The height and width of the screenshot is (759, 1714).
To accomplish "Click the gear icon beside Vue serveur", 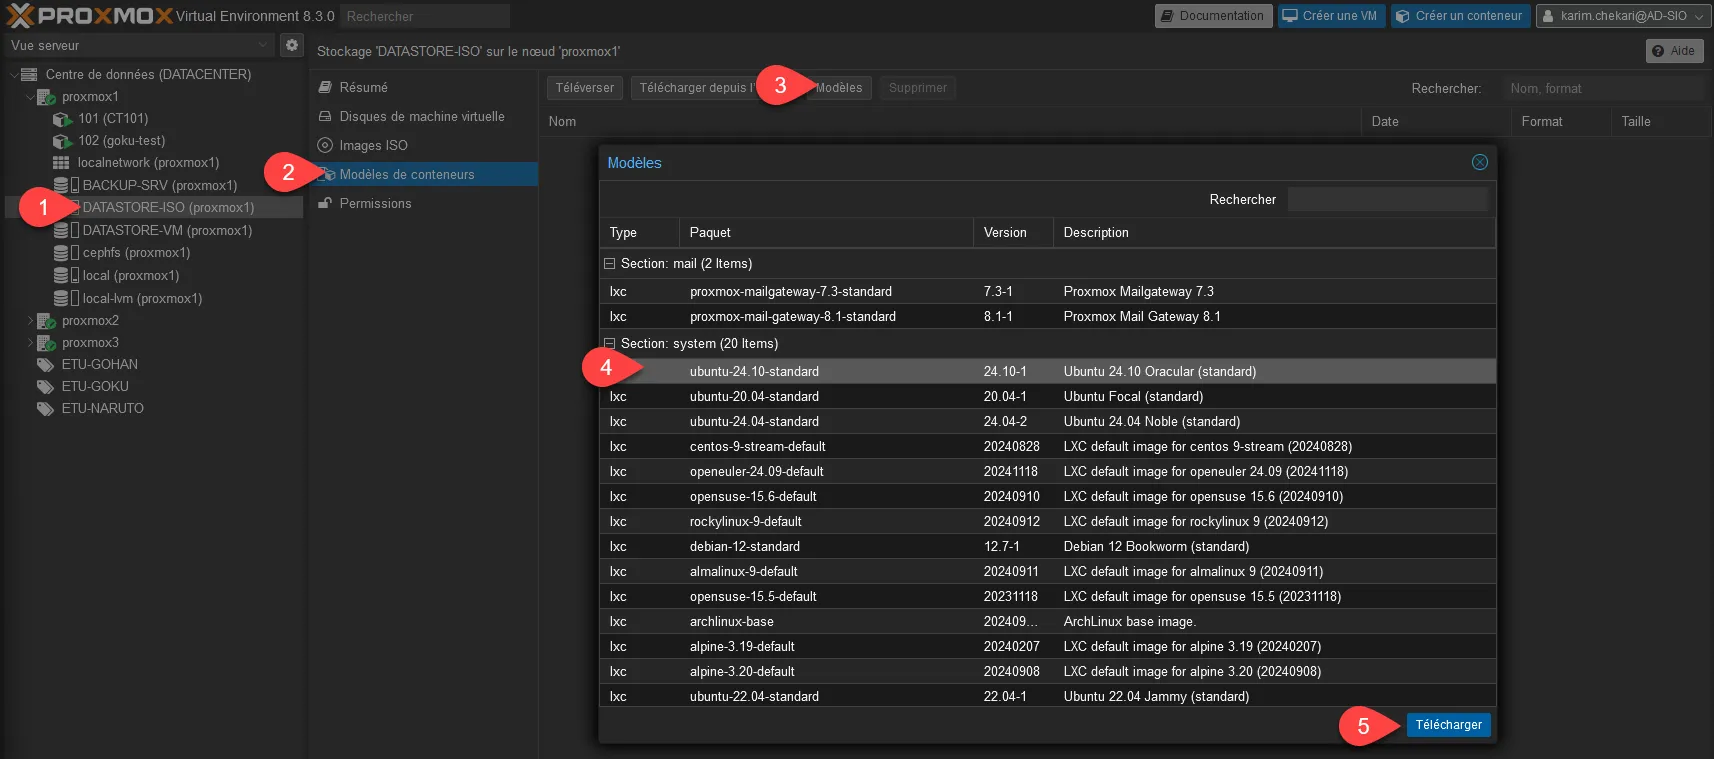I will pos(292,45).
